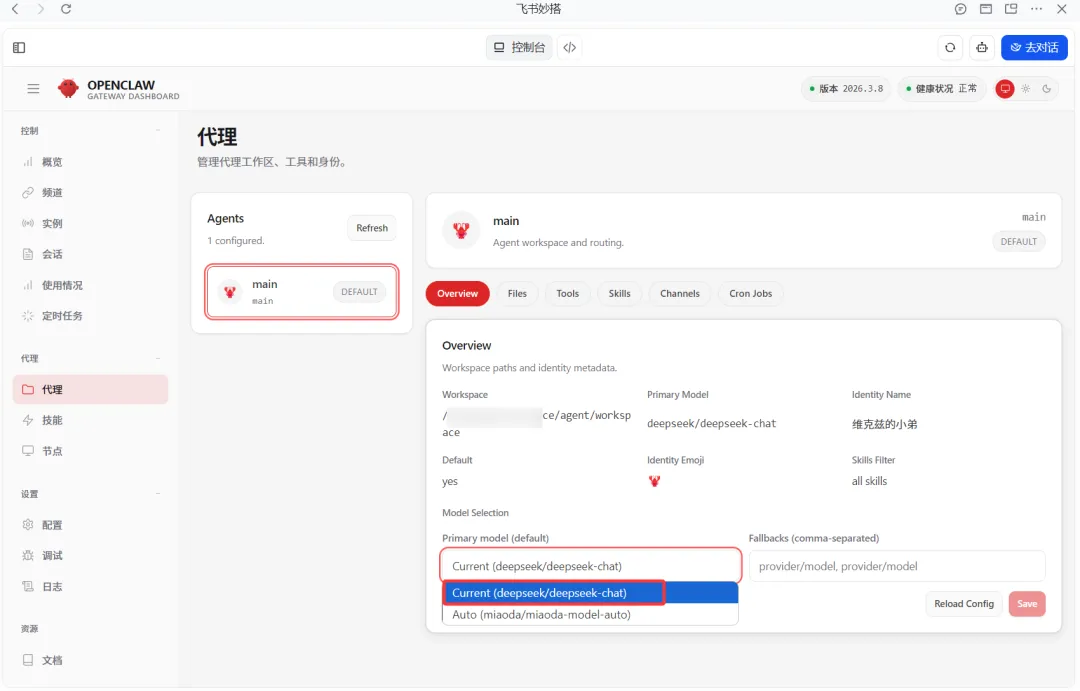Open 定时任务 in the sidebar
Image resolution: width=1080 pixels, height=691 pixels.
(90, 316)
